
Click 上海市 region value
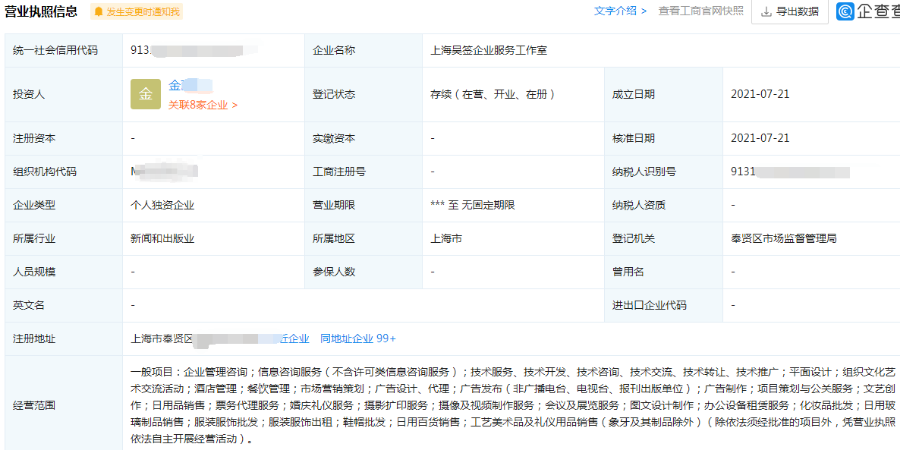click(446, 238)
